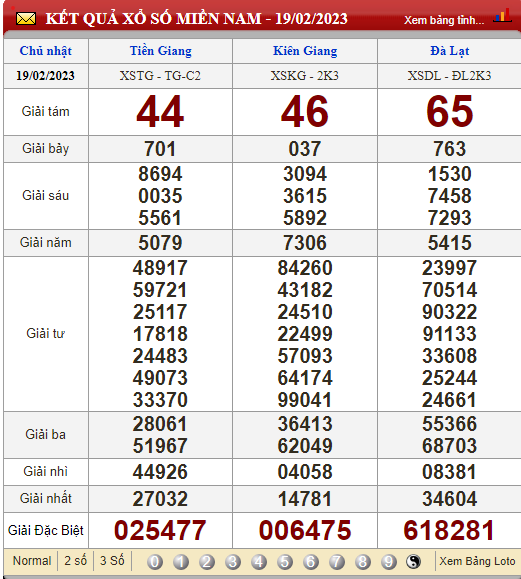This screenshot has width=521, height=579.
Task: Click special prize number 618281
Action: coord(449,531)
